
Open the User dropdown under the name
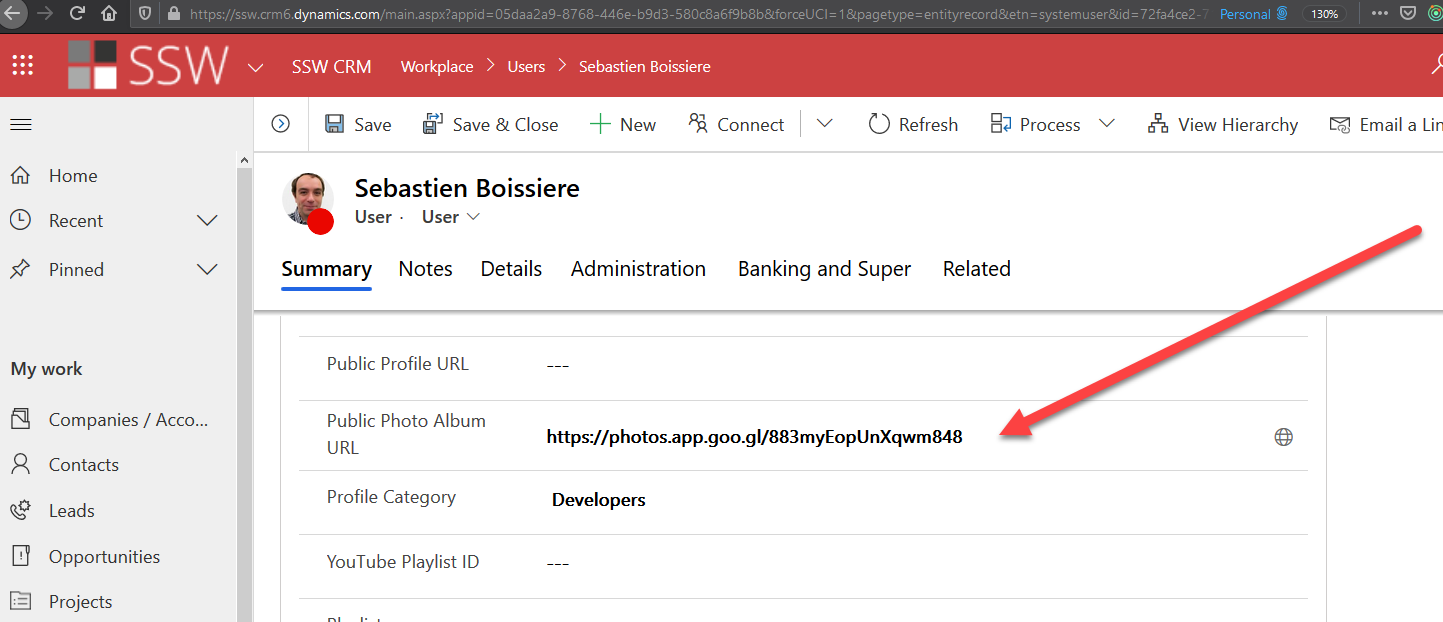pos(449,216)
